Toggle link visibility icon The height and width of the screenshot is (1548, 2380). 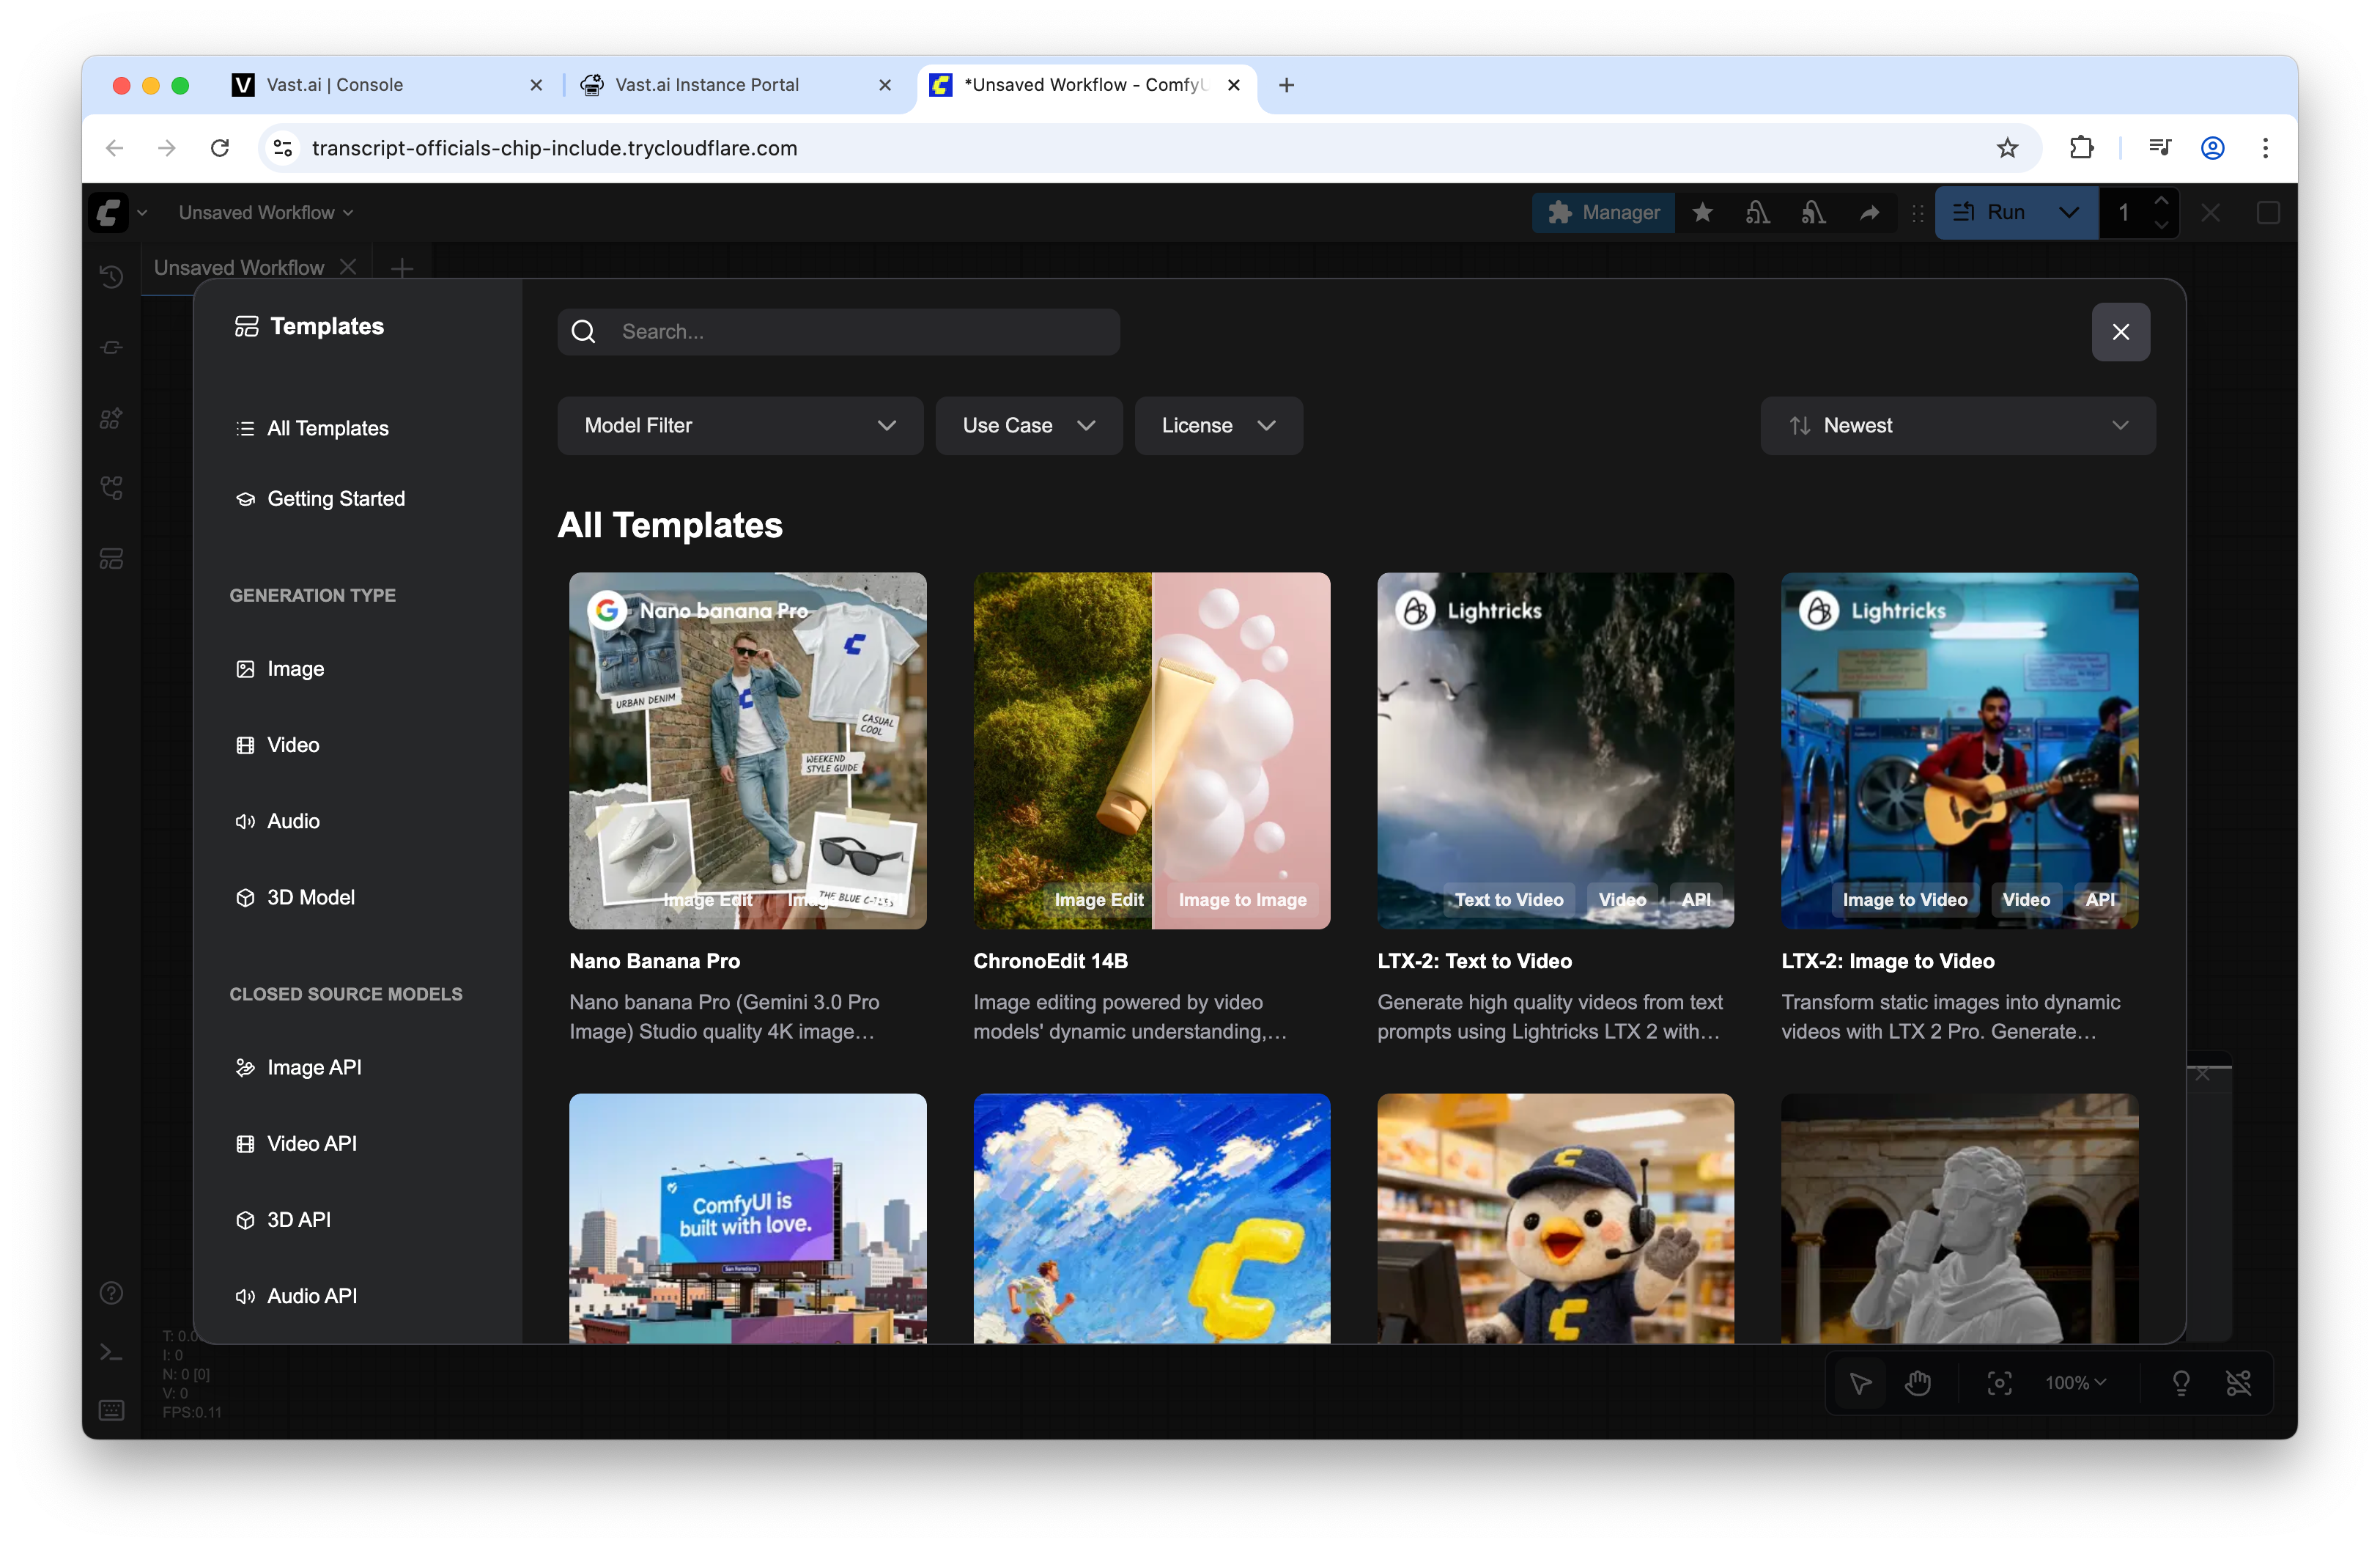click(2238, 1383)
